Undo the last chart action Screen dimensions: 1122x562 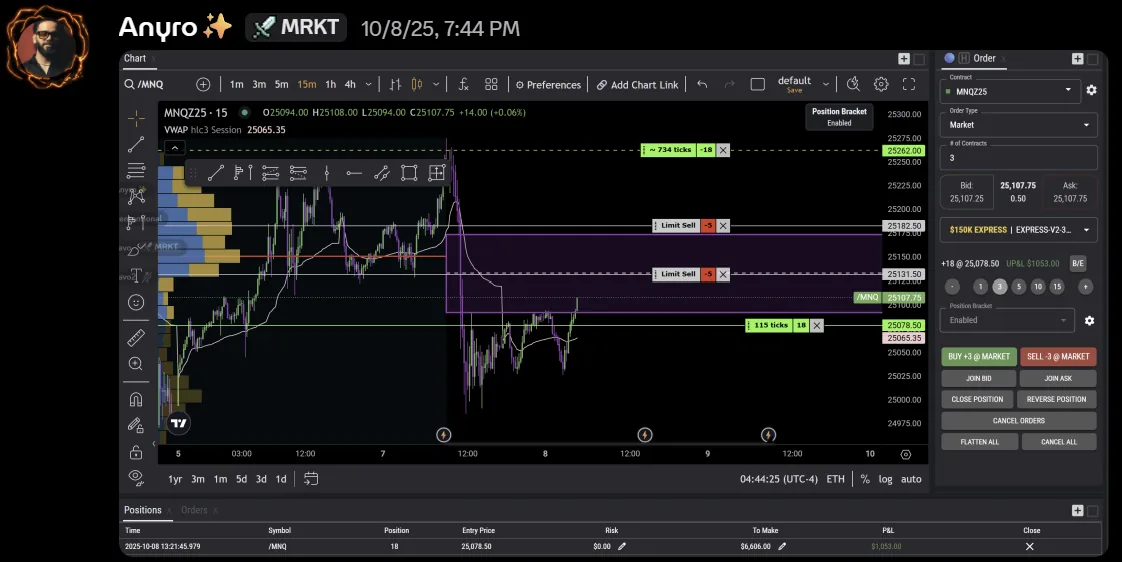coord(702,84)
